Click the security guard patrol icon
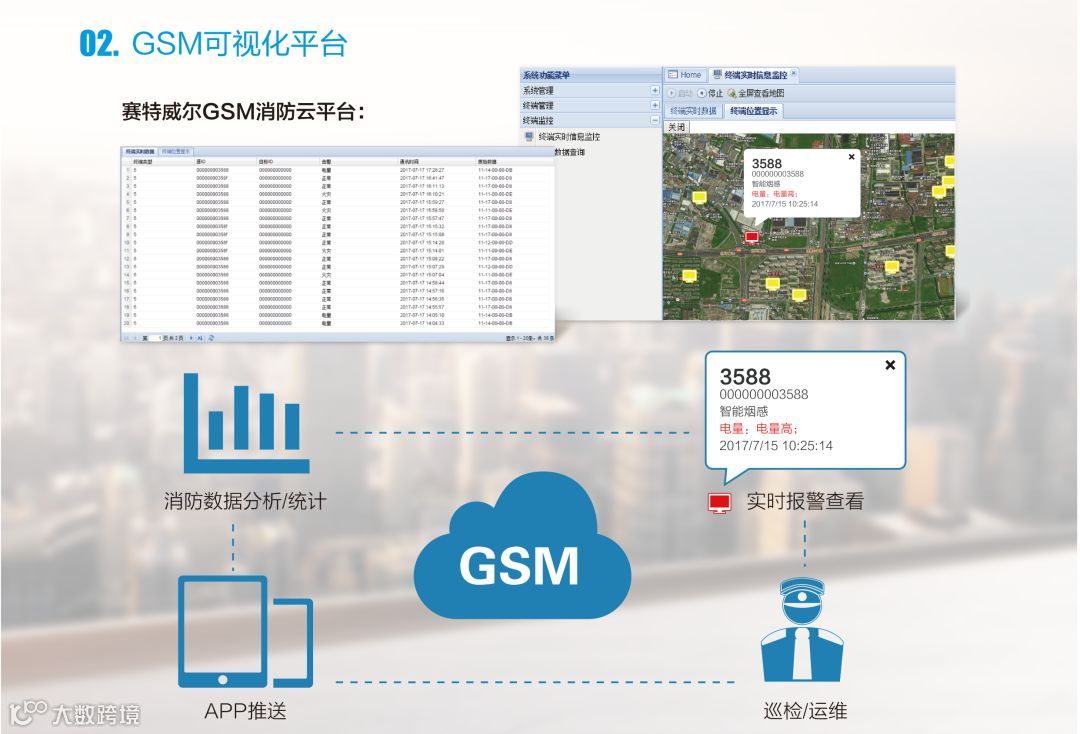 [x=802, y=629]
